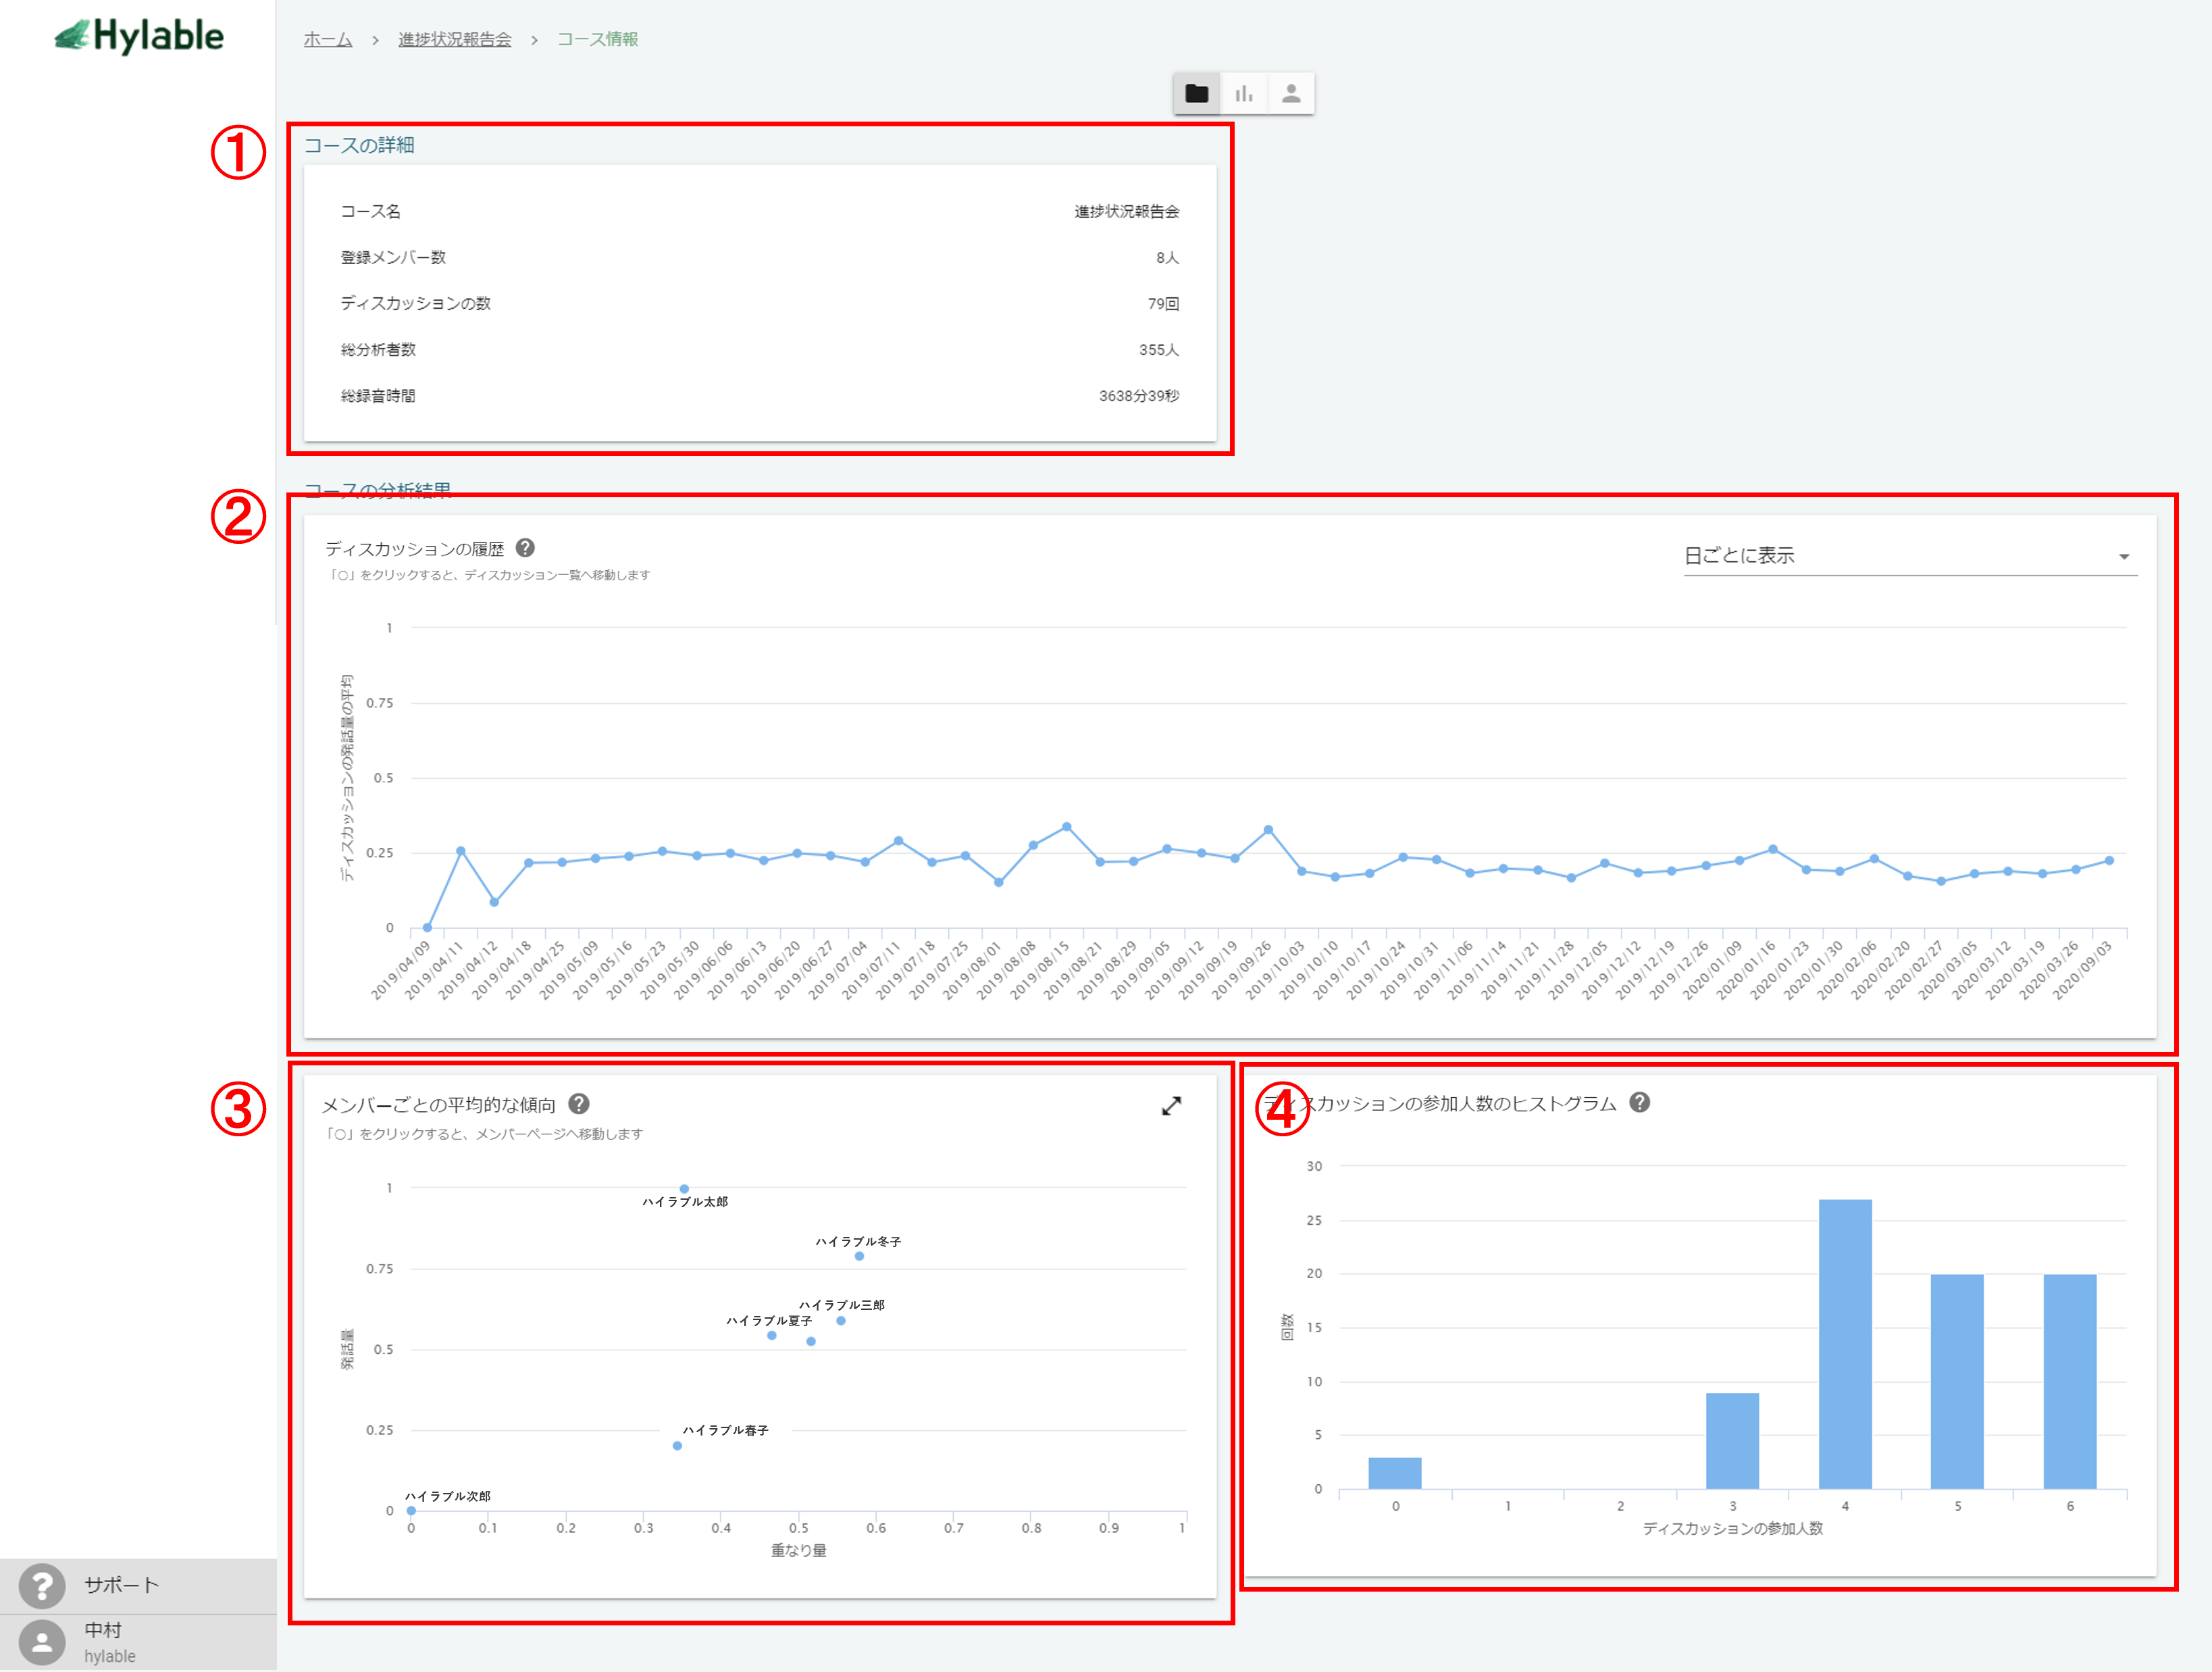Click the folder icon view toggle
Screen dimensions: 2212x1672
click(x=1196, y=94)
